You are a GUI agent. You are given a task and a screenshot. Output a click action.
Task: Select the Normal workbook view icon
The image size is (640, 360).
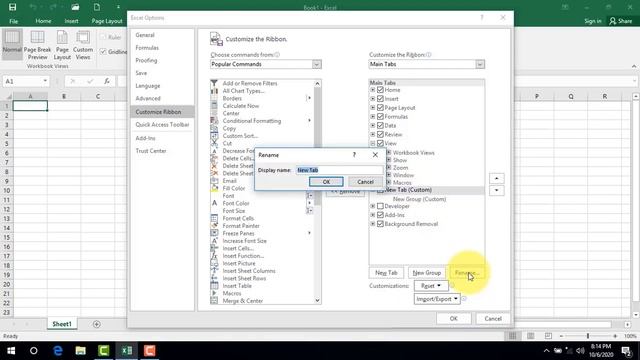pyautogui.click(x=12, y=38)
